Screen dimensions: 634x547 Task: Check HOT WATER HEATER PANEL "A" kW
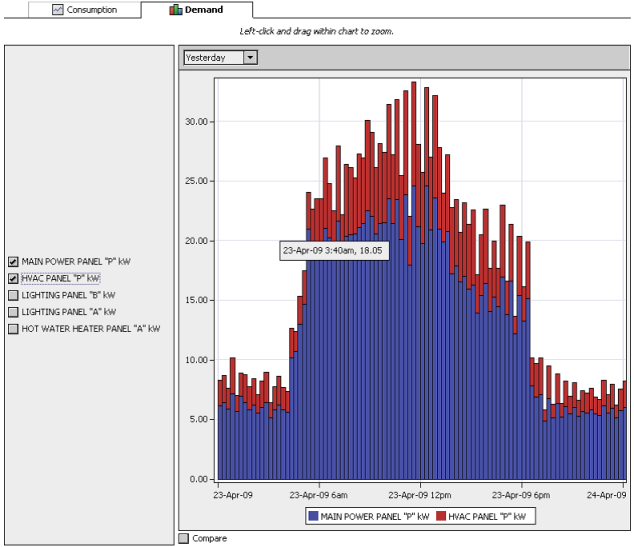pos(13,329)
